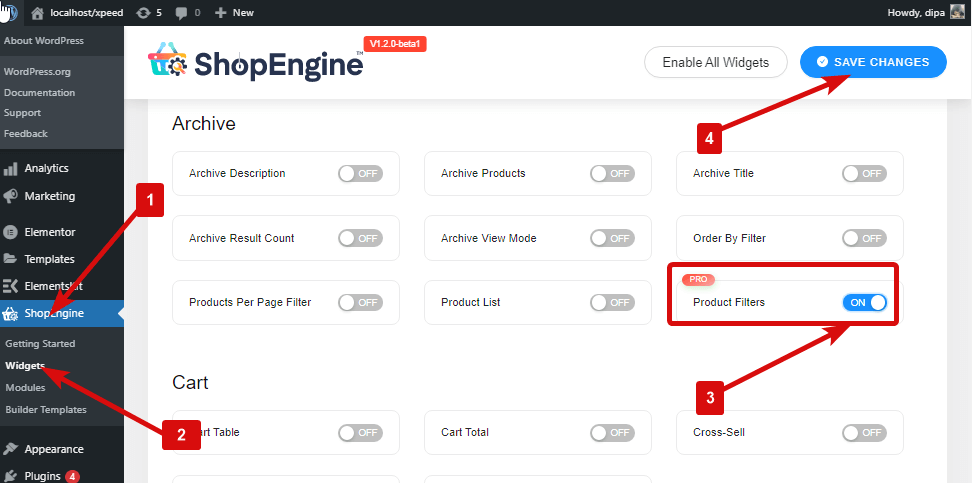Open Getting Started submenu
Viewport: 972px width, 483px height.
pos(40,343)
